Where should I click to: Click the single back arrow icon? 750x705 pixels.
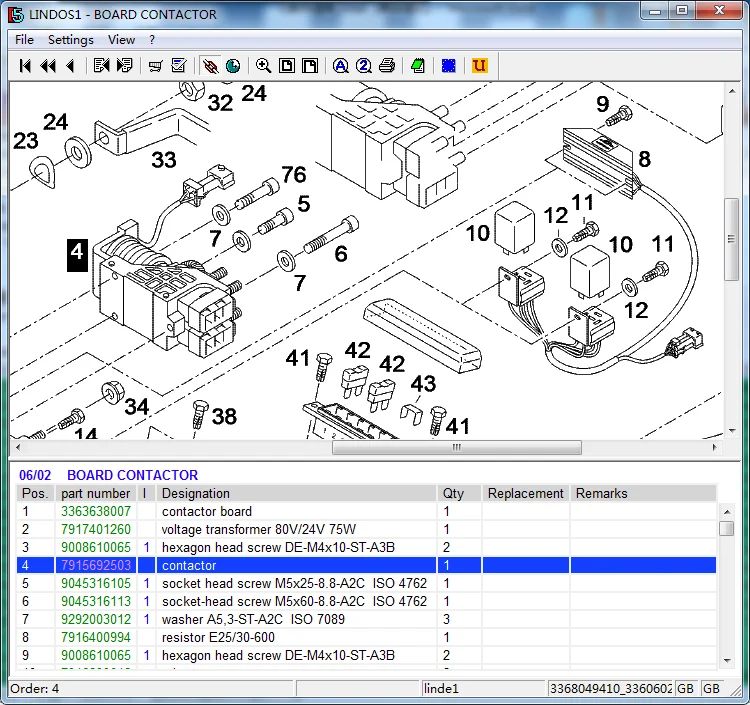[x=69, y=66]
